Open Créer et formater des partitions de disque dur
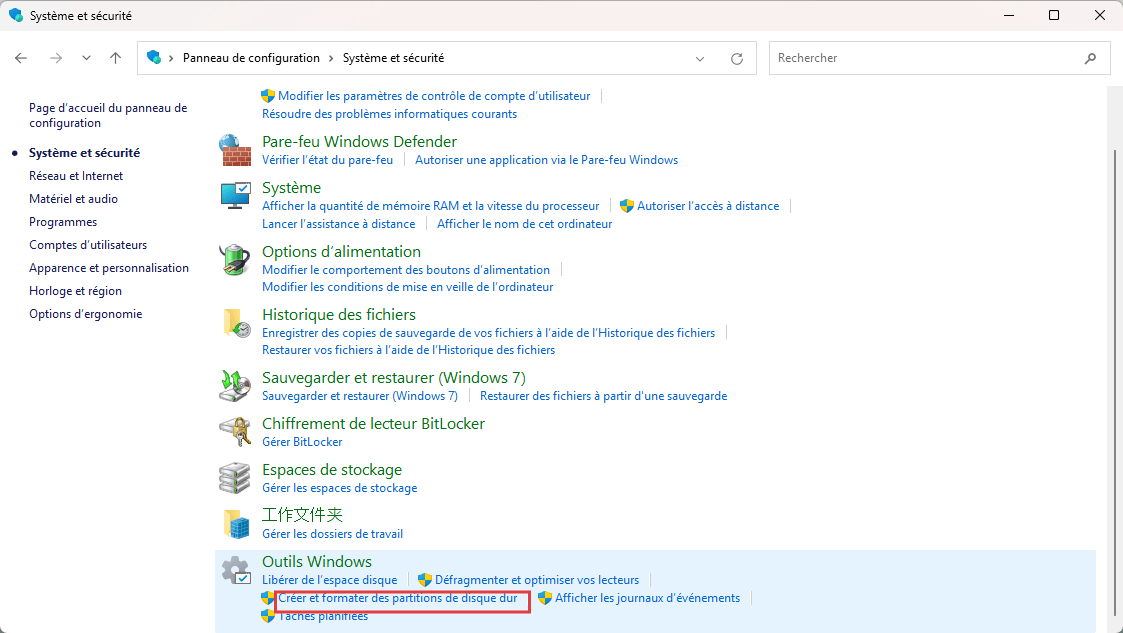Screen dimensions: 1123x633 pyautogui.click(x=400, y=598)
